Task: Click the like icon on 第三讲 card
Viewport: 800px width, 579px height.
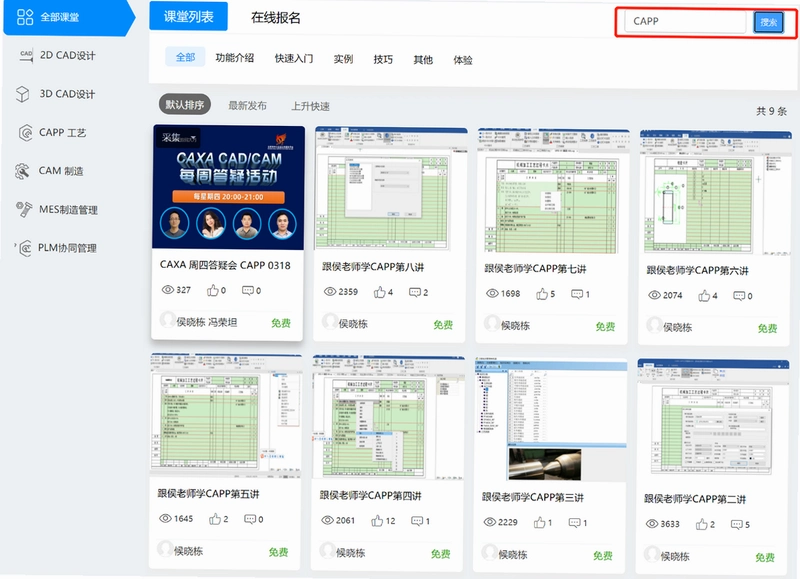Action: point(539,522)
